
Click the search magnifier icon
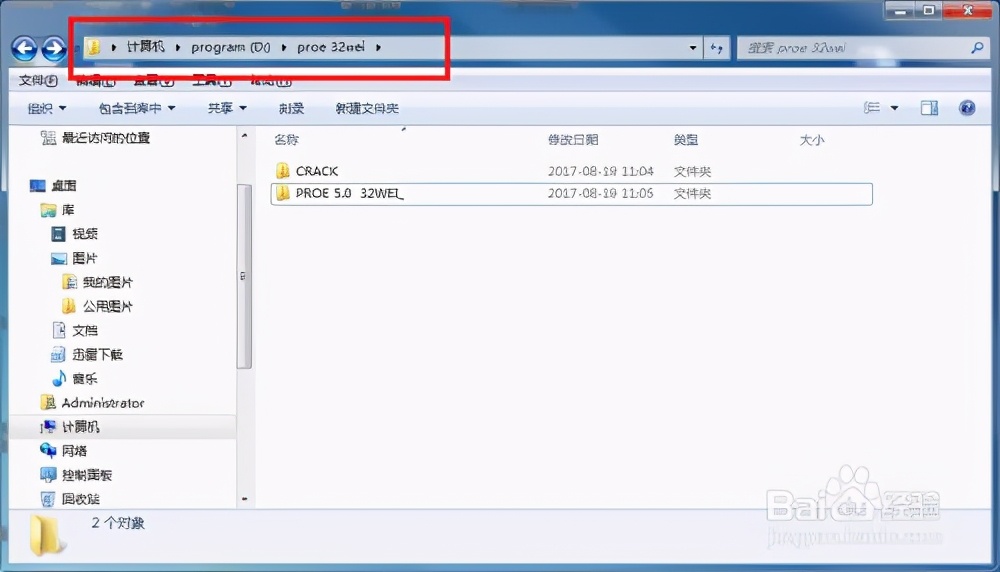[x=977, y=47]
